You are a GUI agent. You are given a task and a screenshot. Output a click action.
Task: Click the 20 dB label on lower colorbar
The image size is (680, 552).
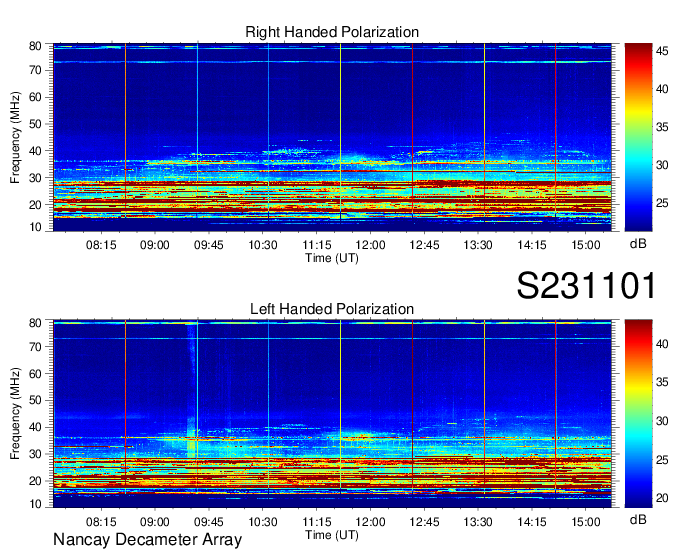[x=662, y=498]
